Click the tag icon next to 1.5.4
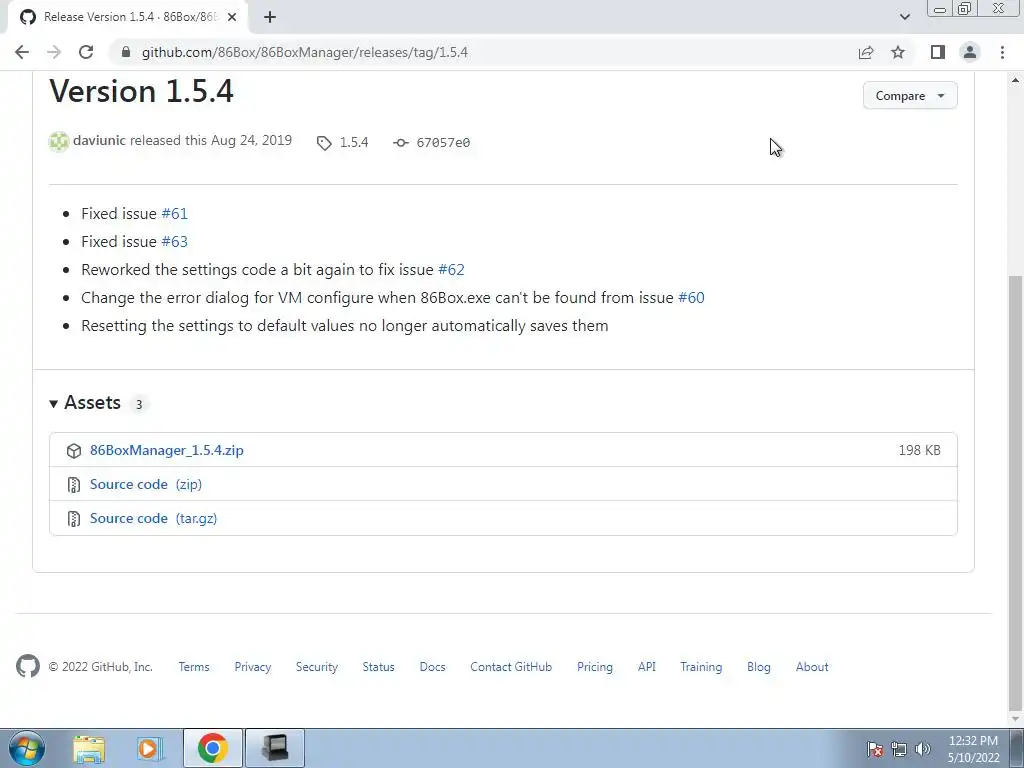Viewport: 1024px width, 768px height. (x=324, y=143)
